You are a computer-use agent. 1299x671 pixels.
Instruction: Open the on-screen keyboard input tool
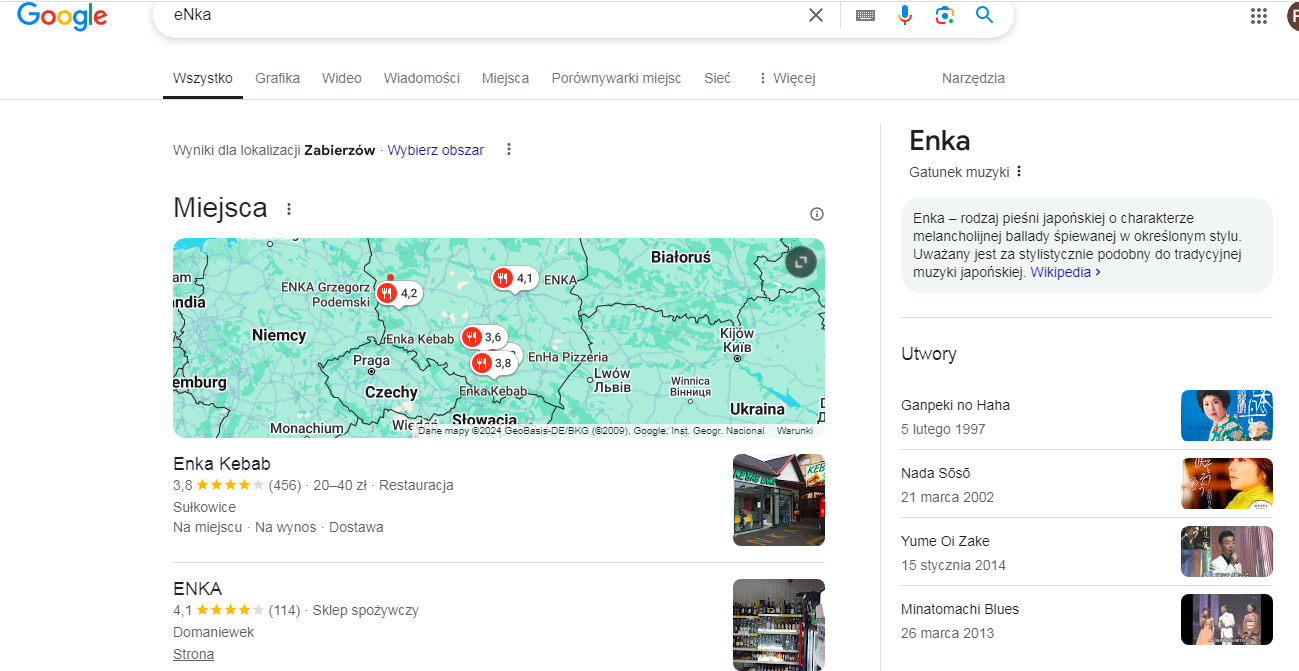pos(865,15)
